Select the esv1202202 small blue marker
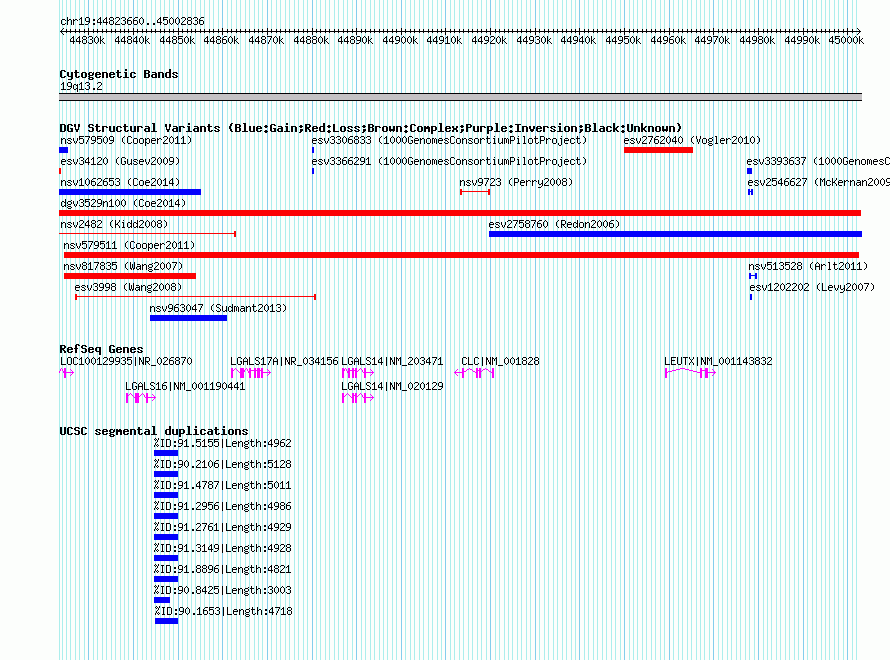 coord(751,297)
